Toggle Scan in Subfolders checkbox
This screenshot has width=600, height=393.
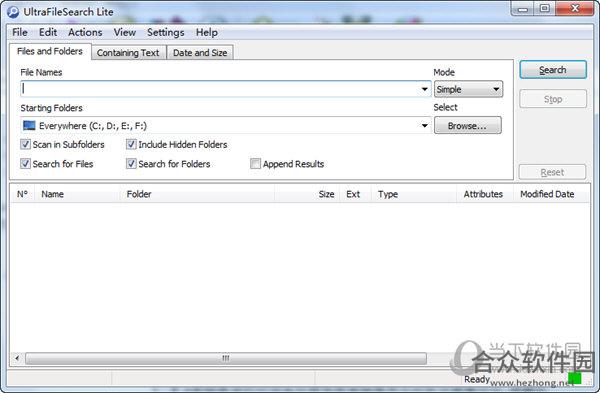pos(25,144)
